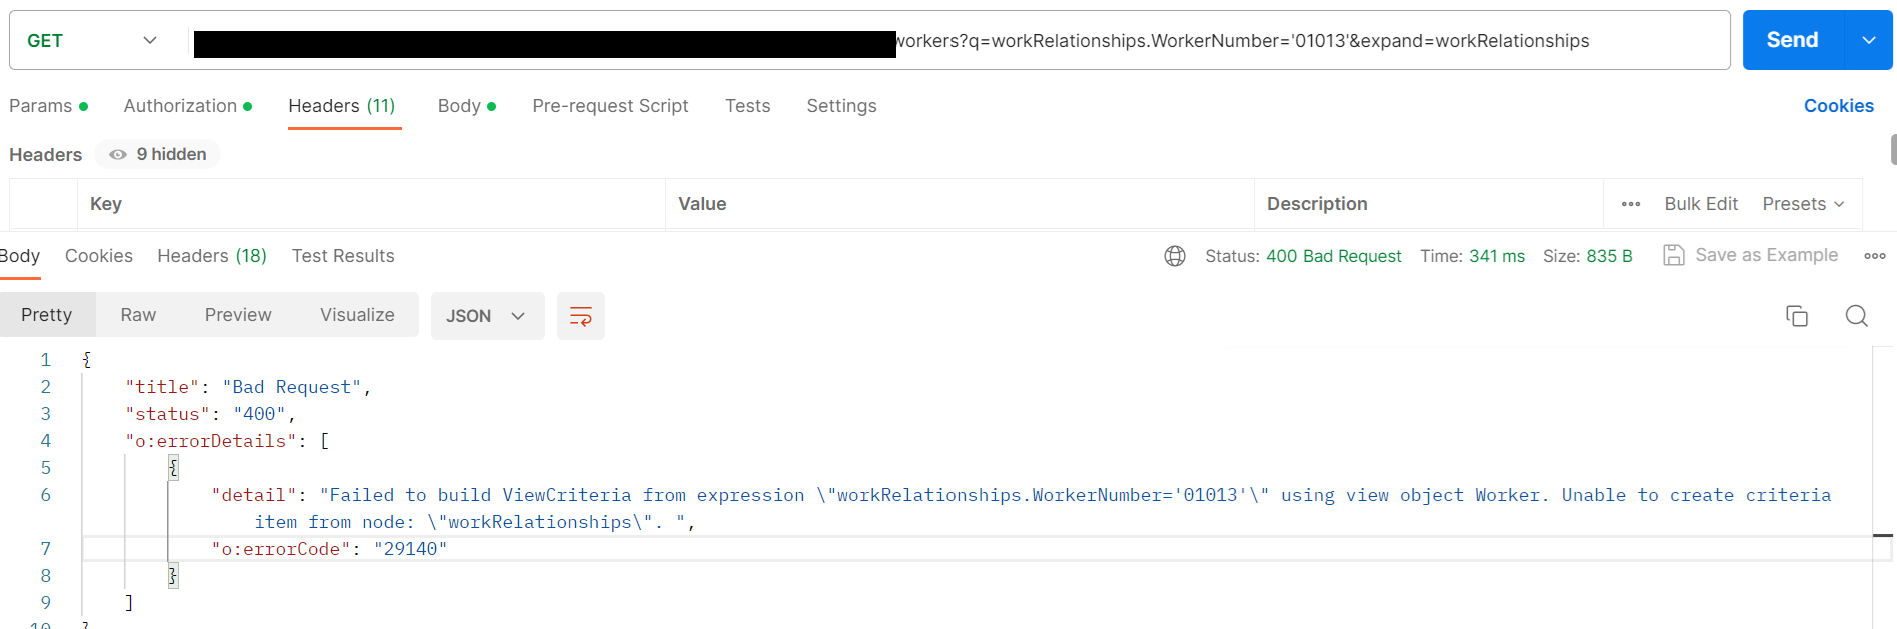1897x629 pixels.
Task: Search within the response body
Action: pyautogui.click(x=1857, y=316)
